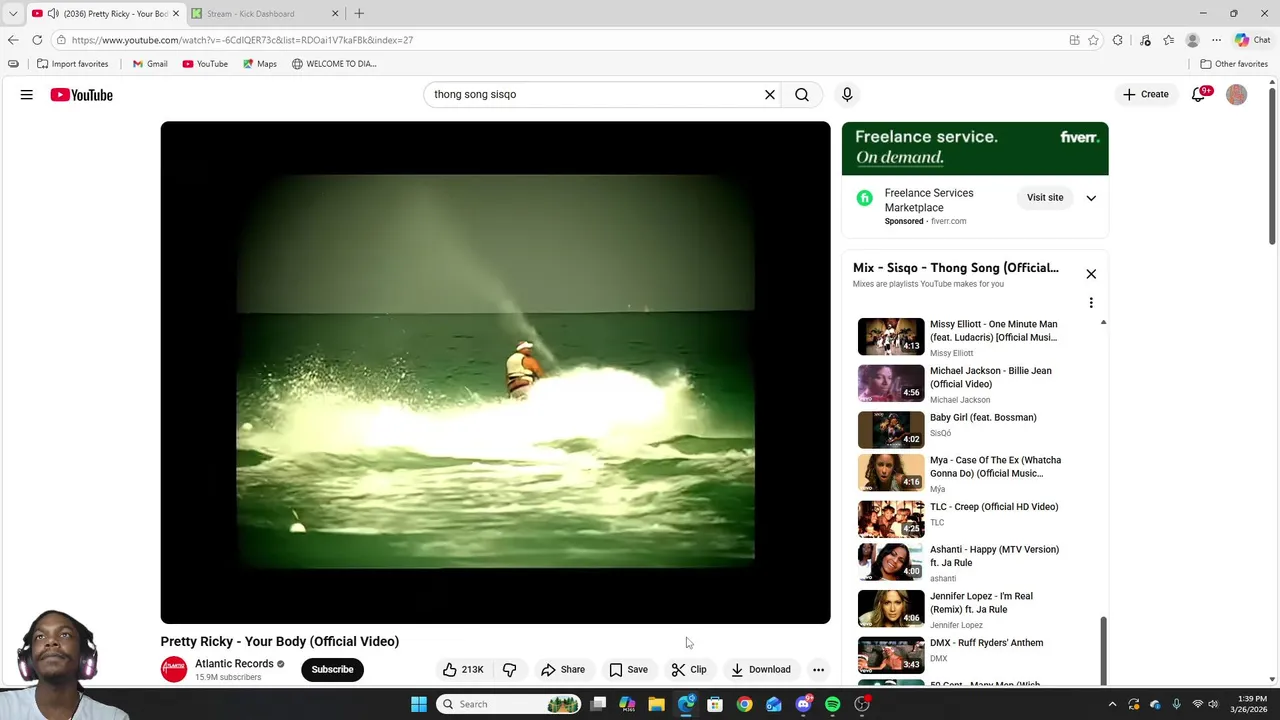Open more actions below the video
This screenshot has width=1280, height=720.
point(818,670)
